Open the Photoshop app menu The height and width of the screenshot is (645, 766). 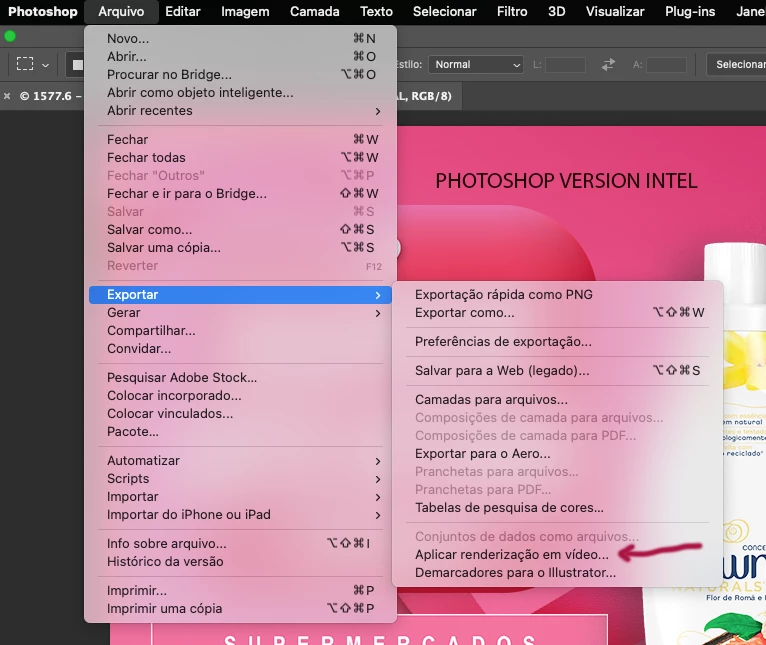click(x=43, y=12)
